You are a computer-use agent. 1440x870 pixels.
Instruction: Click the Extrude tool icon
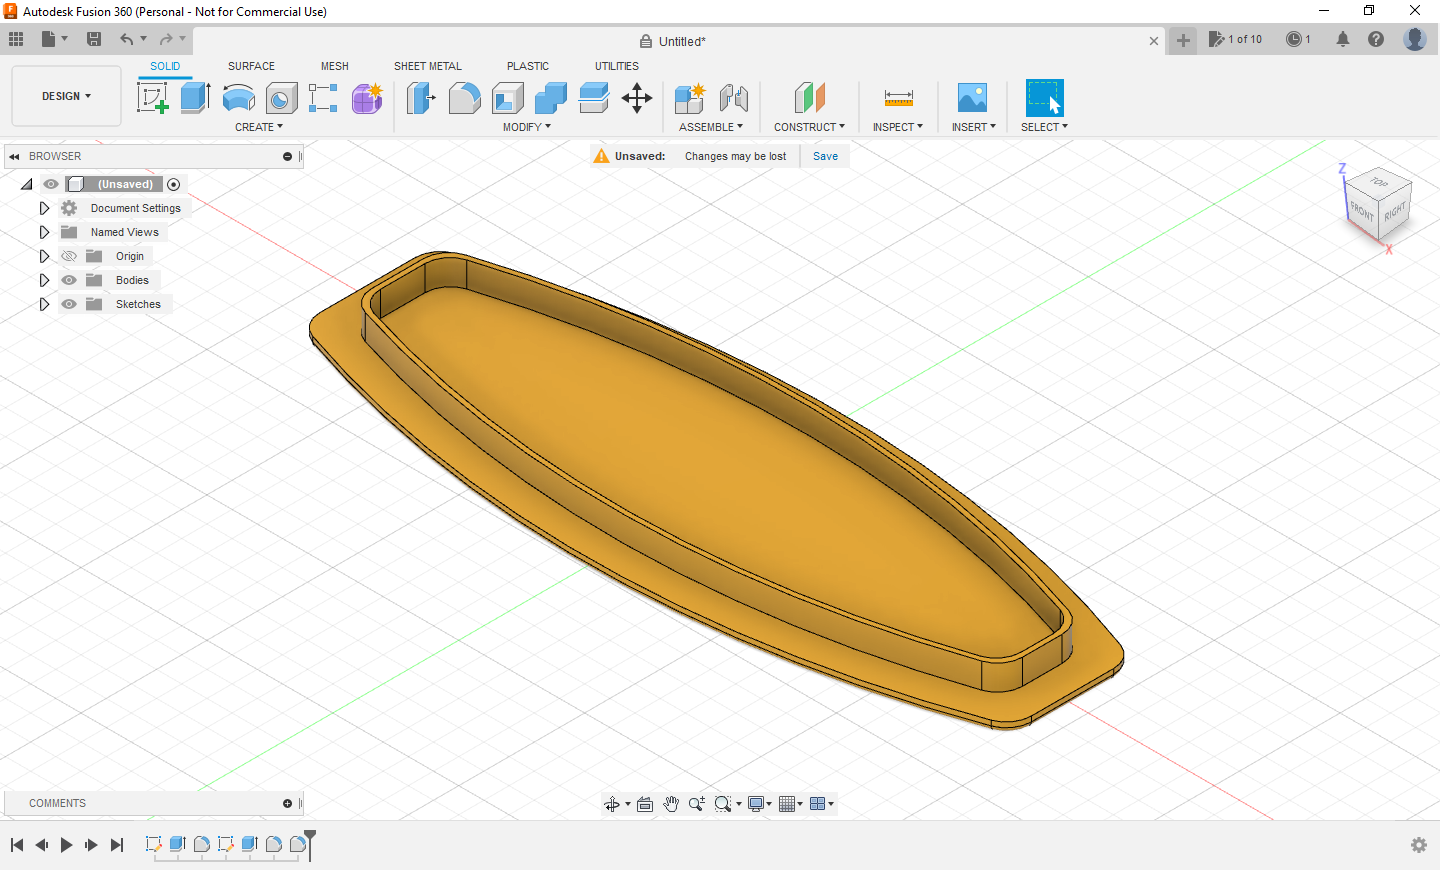pos(195,98)
